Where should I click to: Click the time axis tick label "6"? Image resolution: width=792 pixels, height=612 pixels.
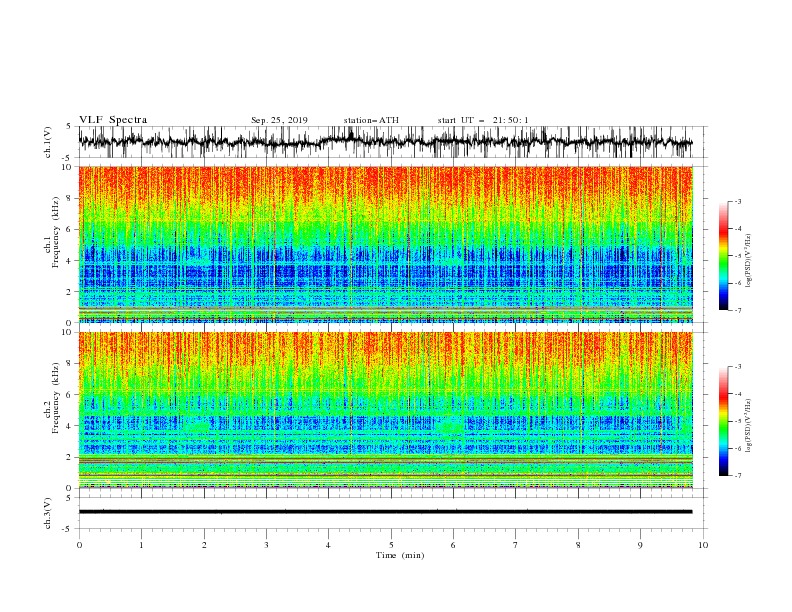(x=453, y=545)
